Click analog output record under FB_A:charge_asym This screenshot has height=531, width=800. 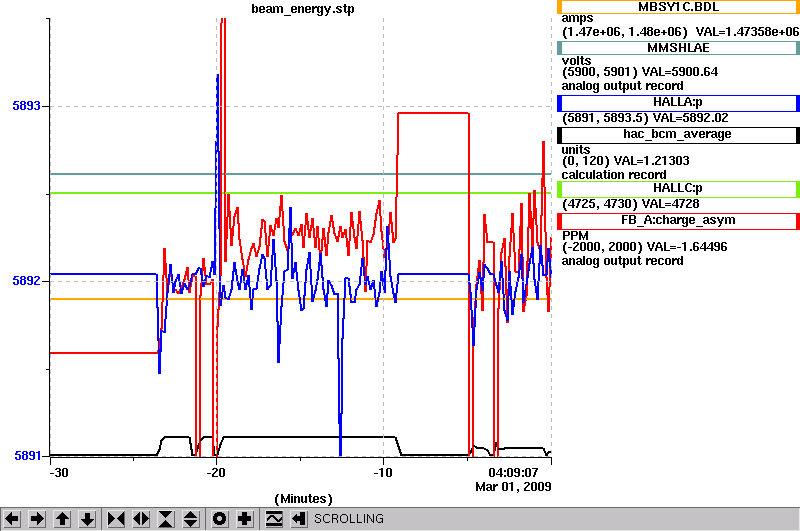[x=622, y=261]
